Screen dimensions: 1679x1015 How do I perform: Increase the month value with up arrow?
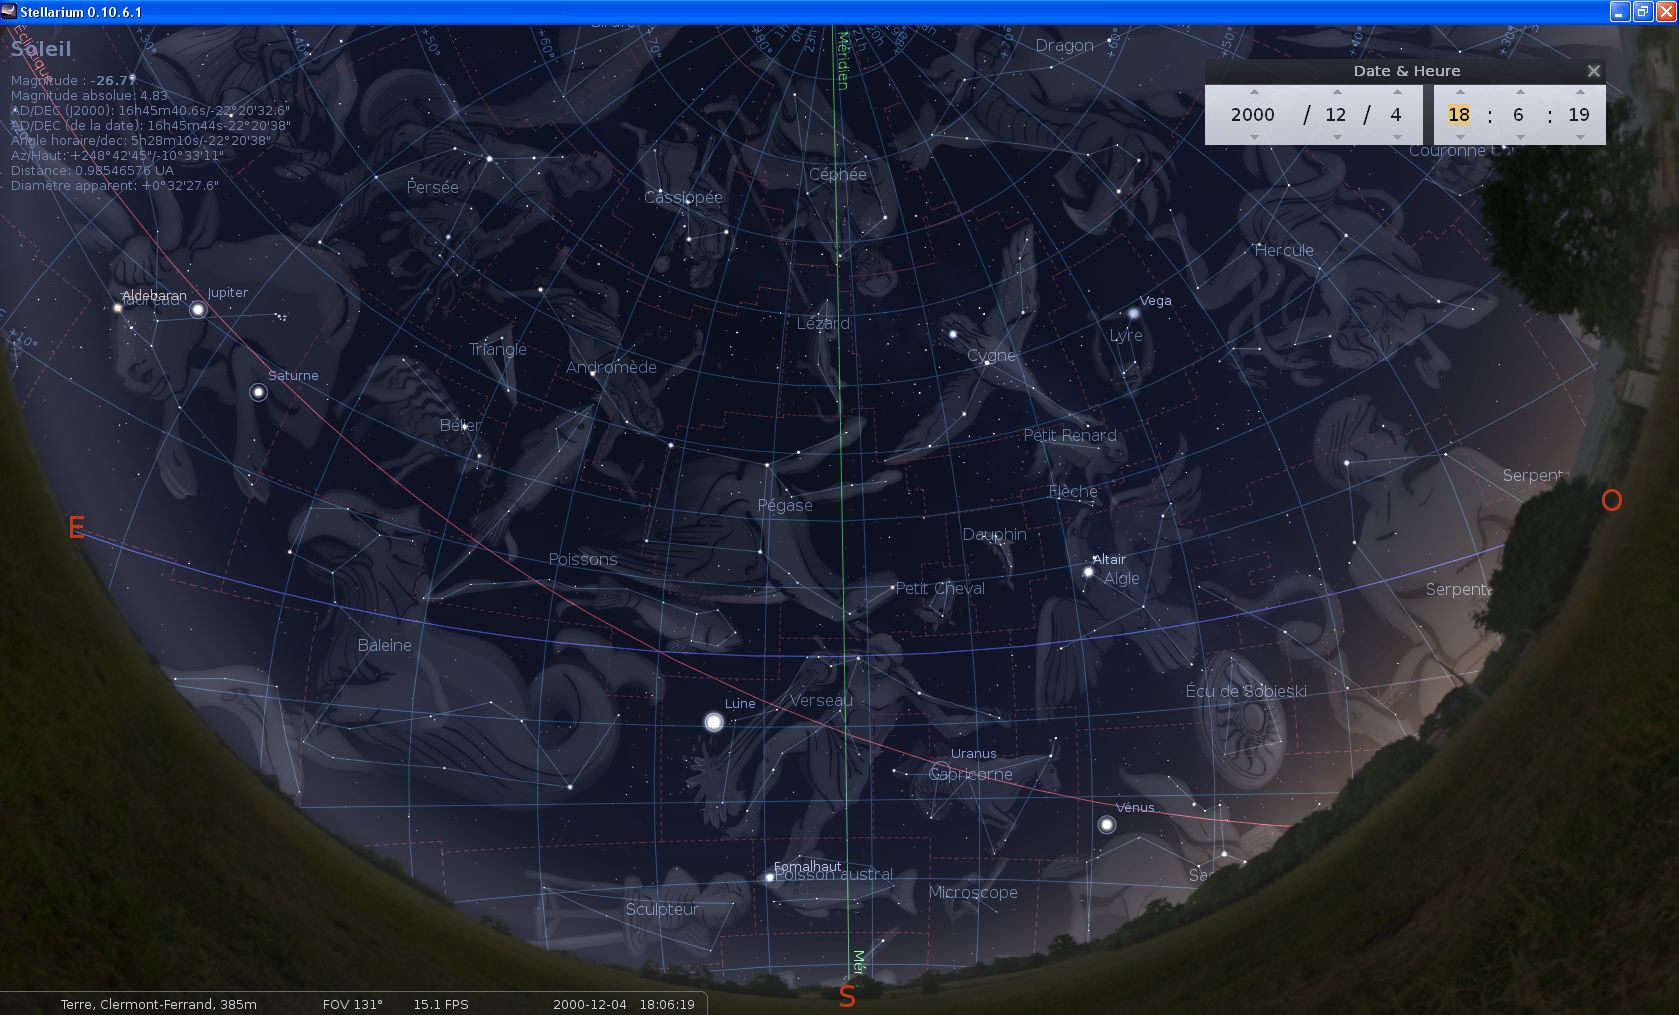[1336, 92]
